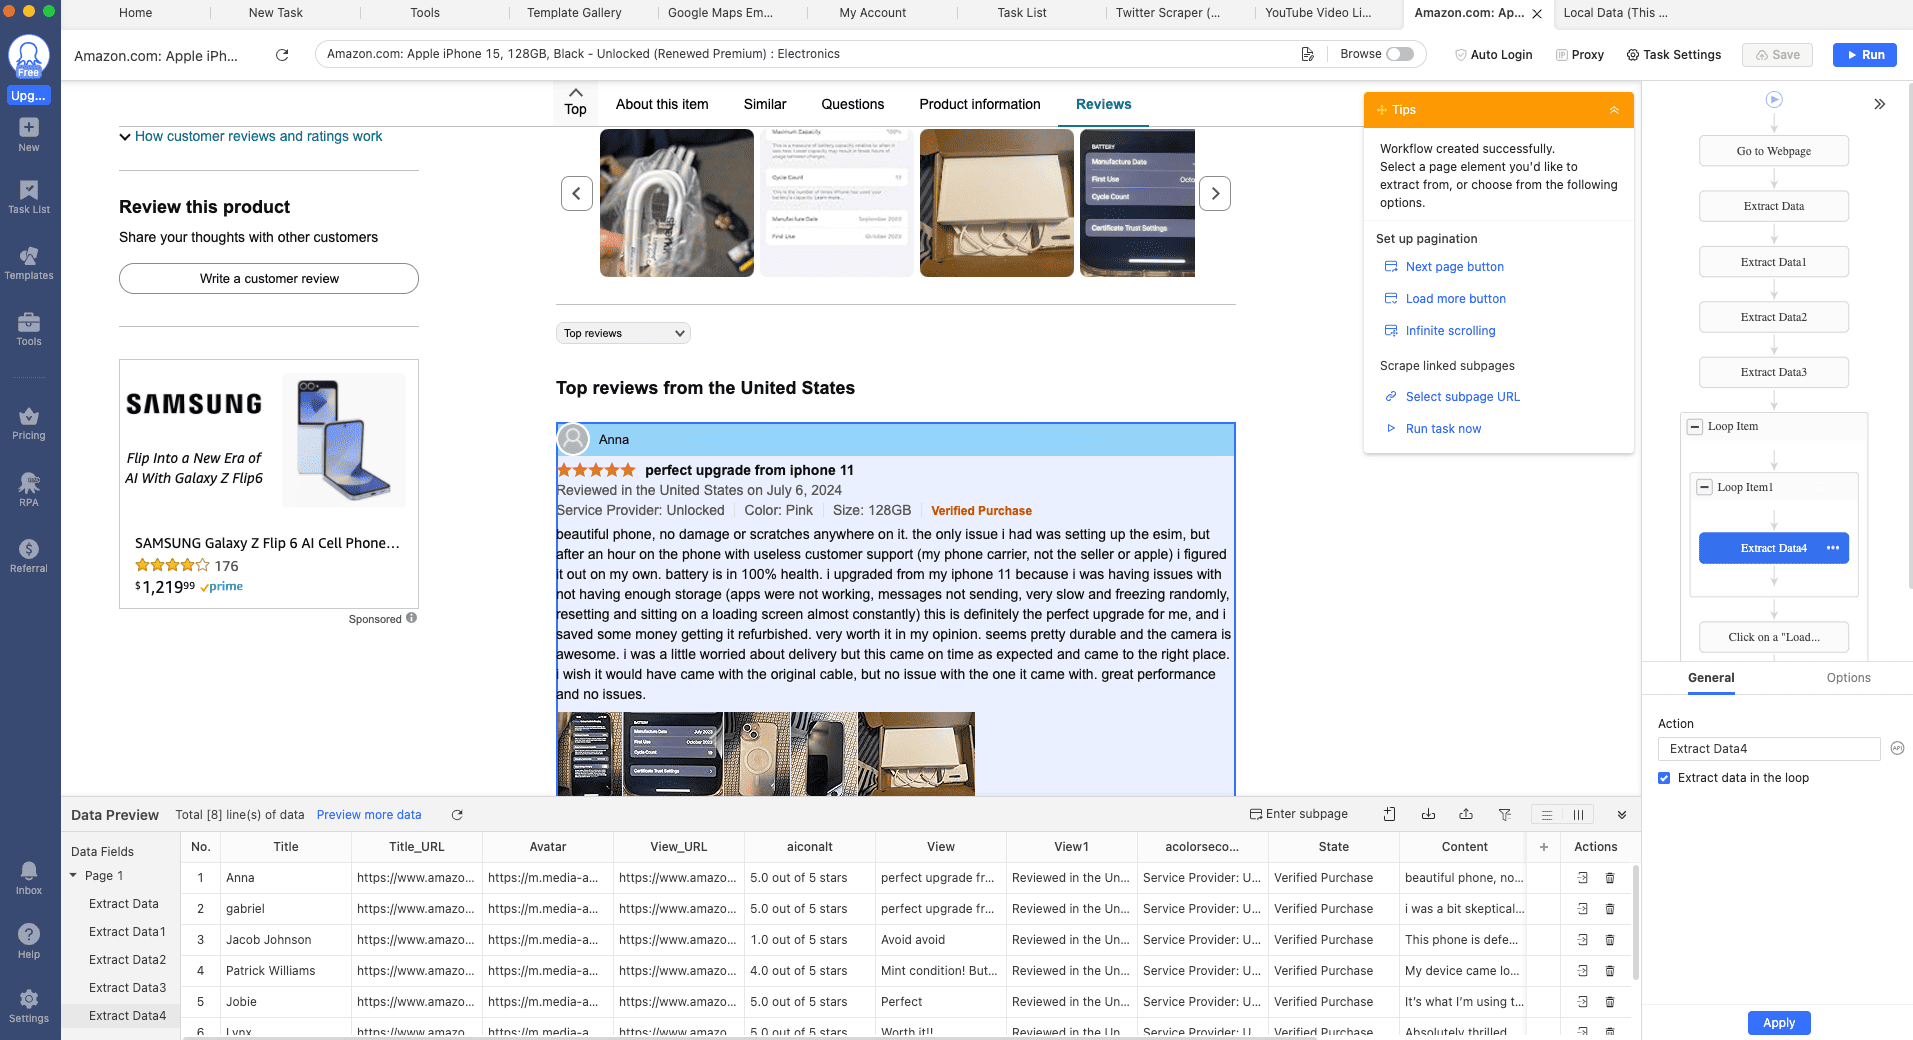This screenshot has width=1913, height=1040.
Task: Toggle the Browse mode switch
Action: 1398,54
